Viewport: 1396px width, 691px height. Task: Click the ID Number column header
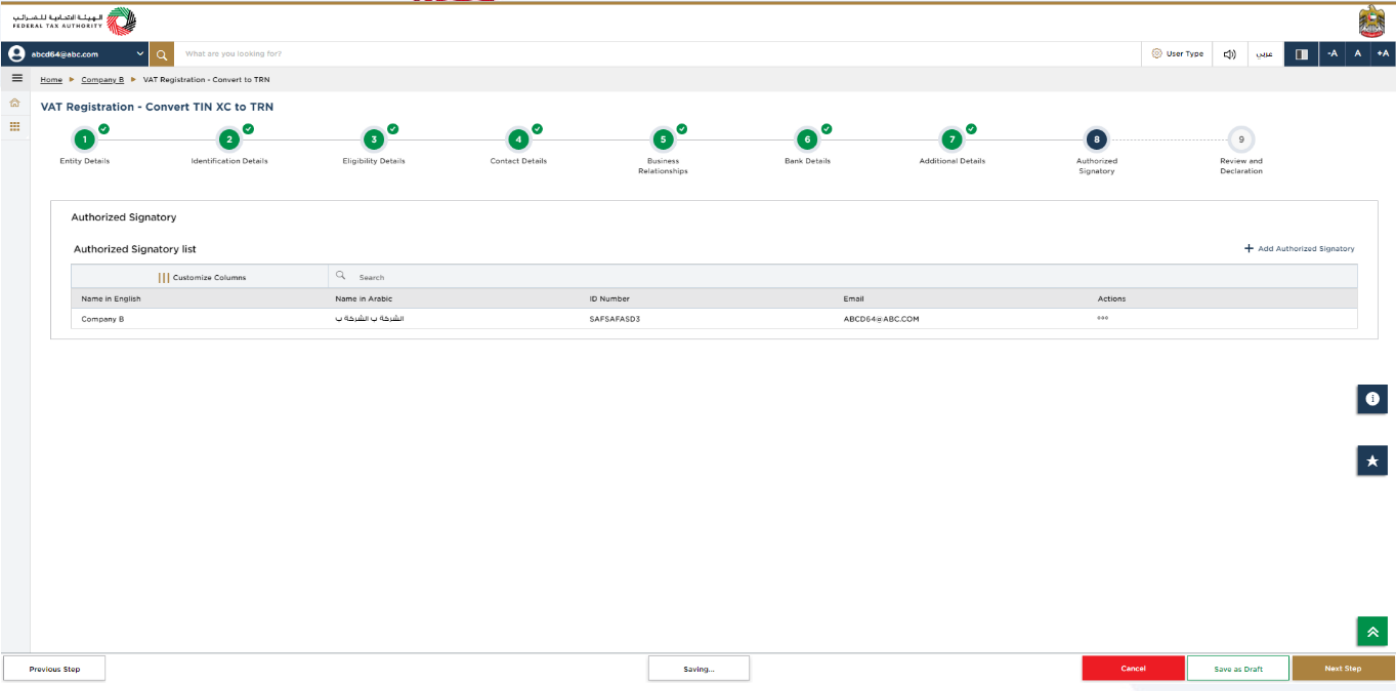coord(609,298)
